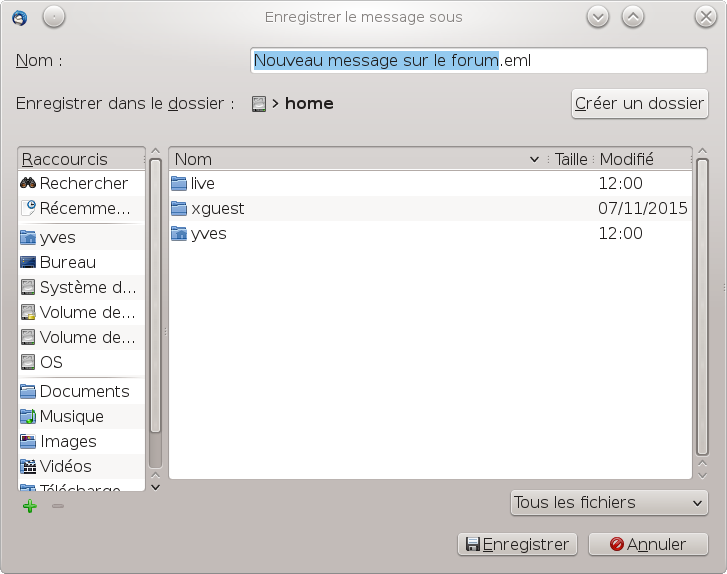Sort the list by Modifié column
This screenshot has height=574, width=727.
[640, 159]
